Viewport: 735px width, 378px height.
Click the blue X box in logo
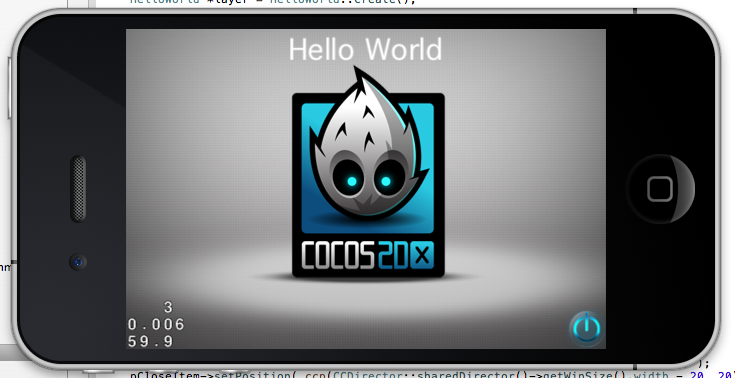pos(422,255)
